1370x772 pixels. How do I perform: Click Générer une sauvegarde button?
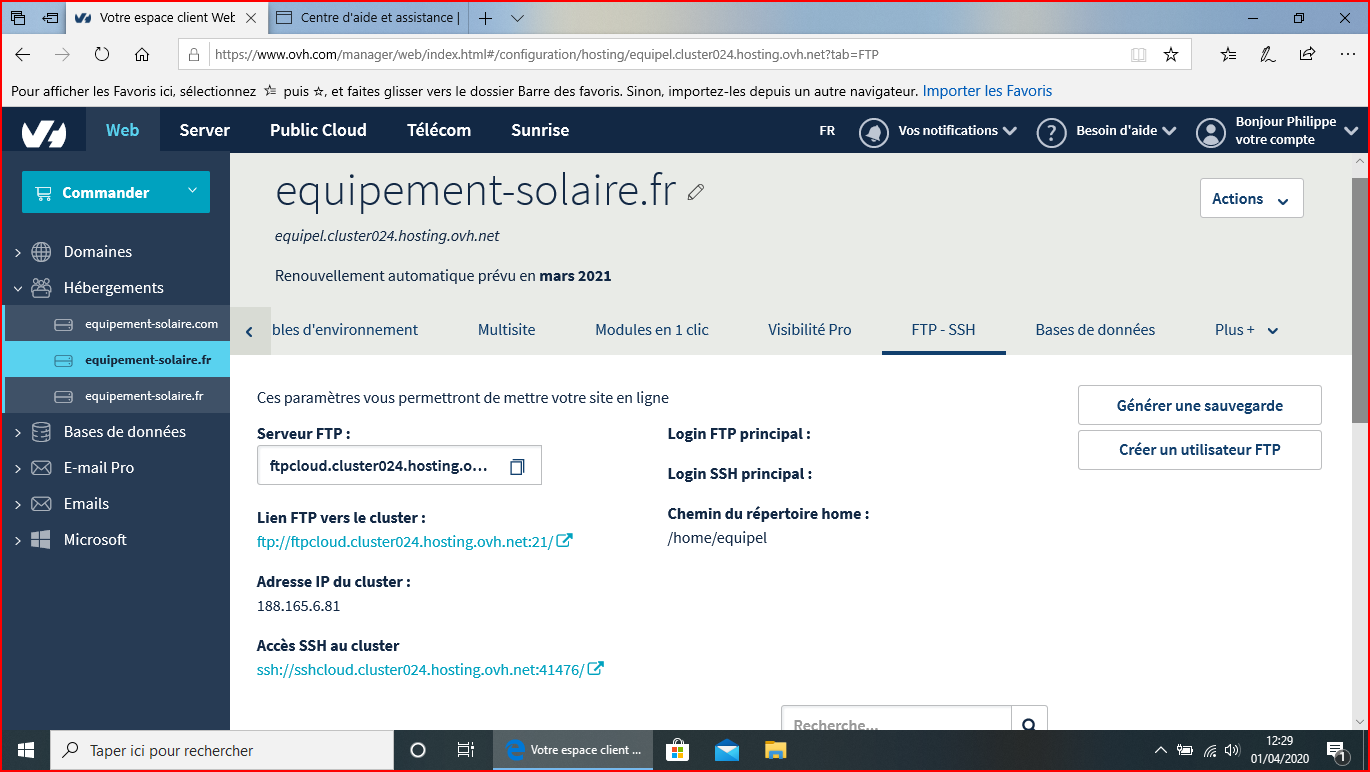point(1200,405)
